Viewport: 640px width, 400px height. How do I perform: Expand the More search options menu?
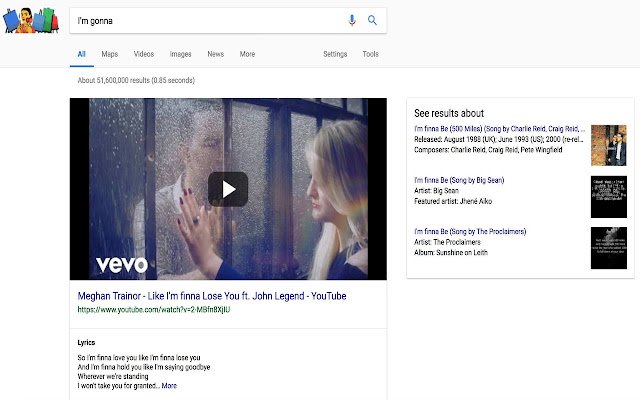tap(247, 54)
